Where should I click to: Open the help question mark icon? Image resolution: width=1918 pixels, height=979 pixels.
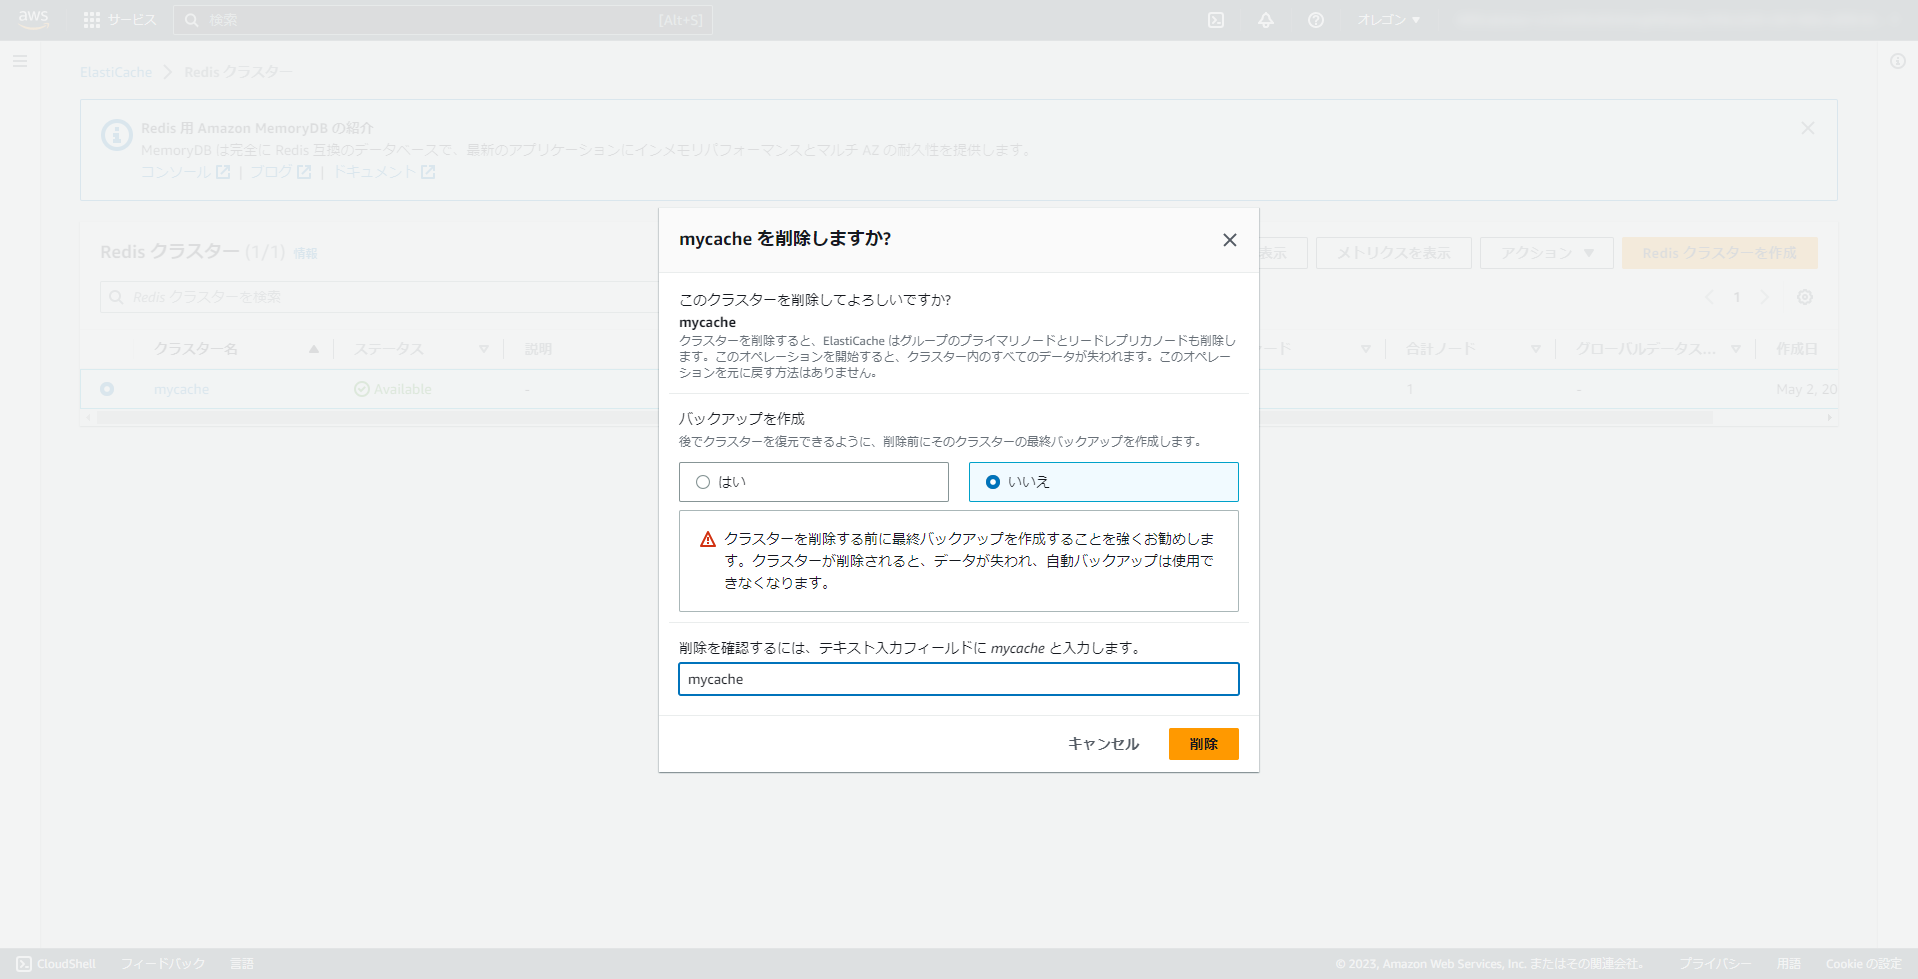coord(1315,19)
